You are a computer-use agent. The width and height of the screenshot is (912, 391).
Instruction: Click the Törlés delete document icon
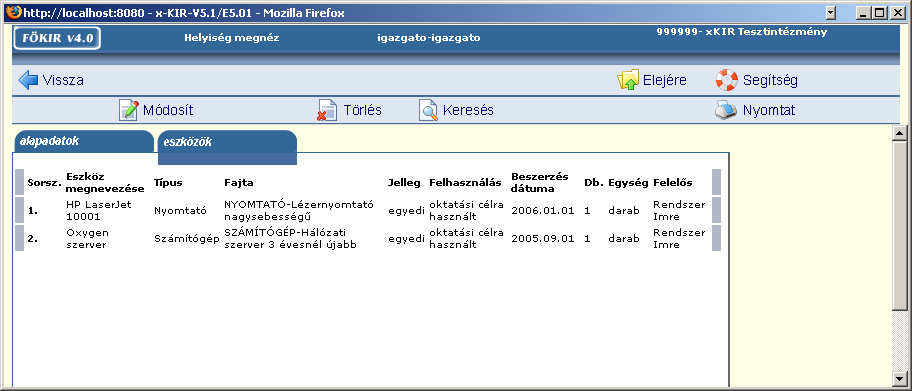point(327,110)
